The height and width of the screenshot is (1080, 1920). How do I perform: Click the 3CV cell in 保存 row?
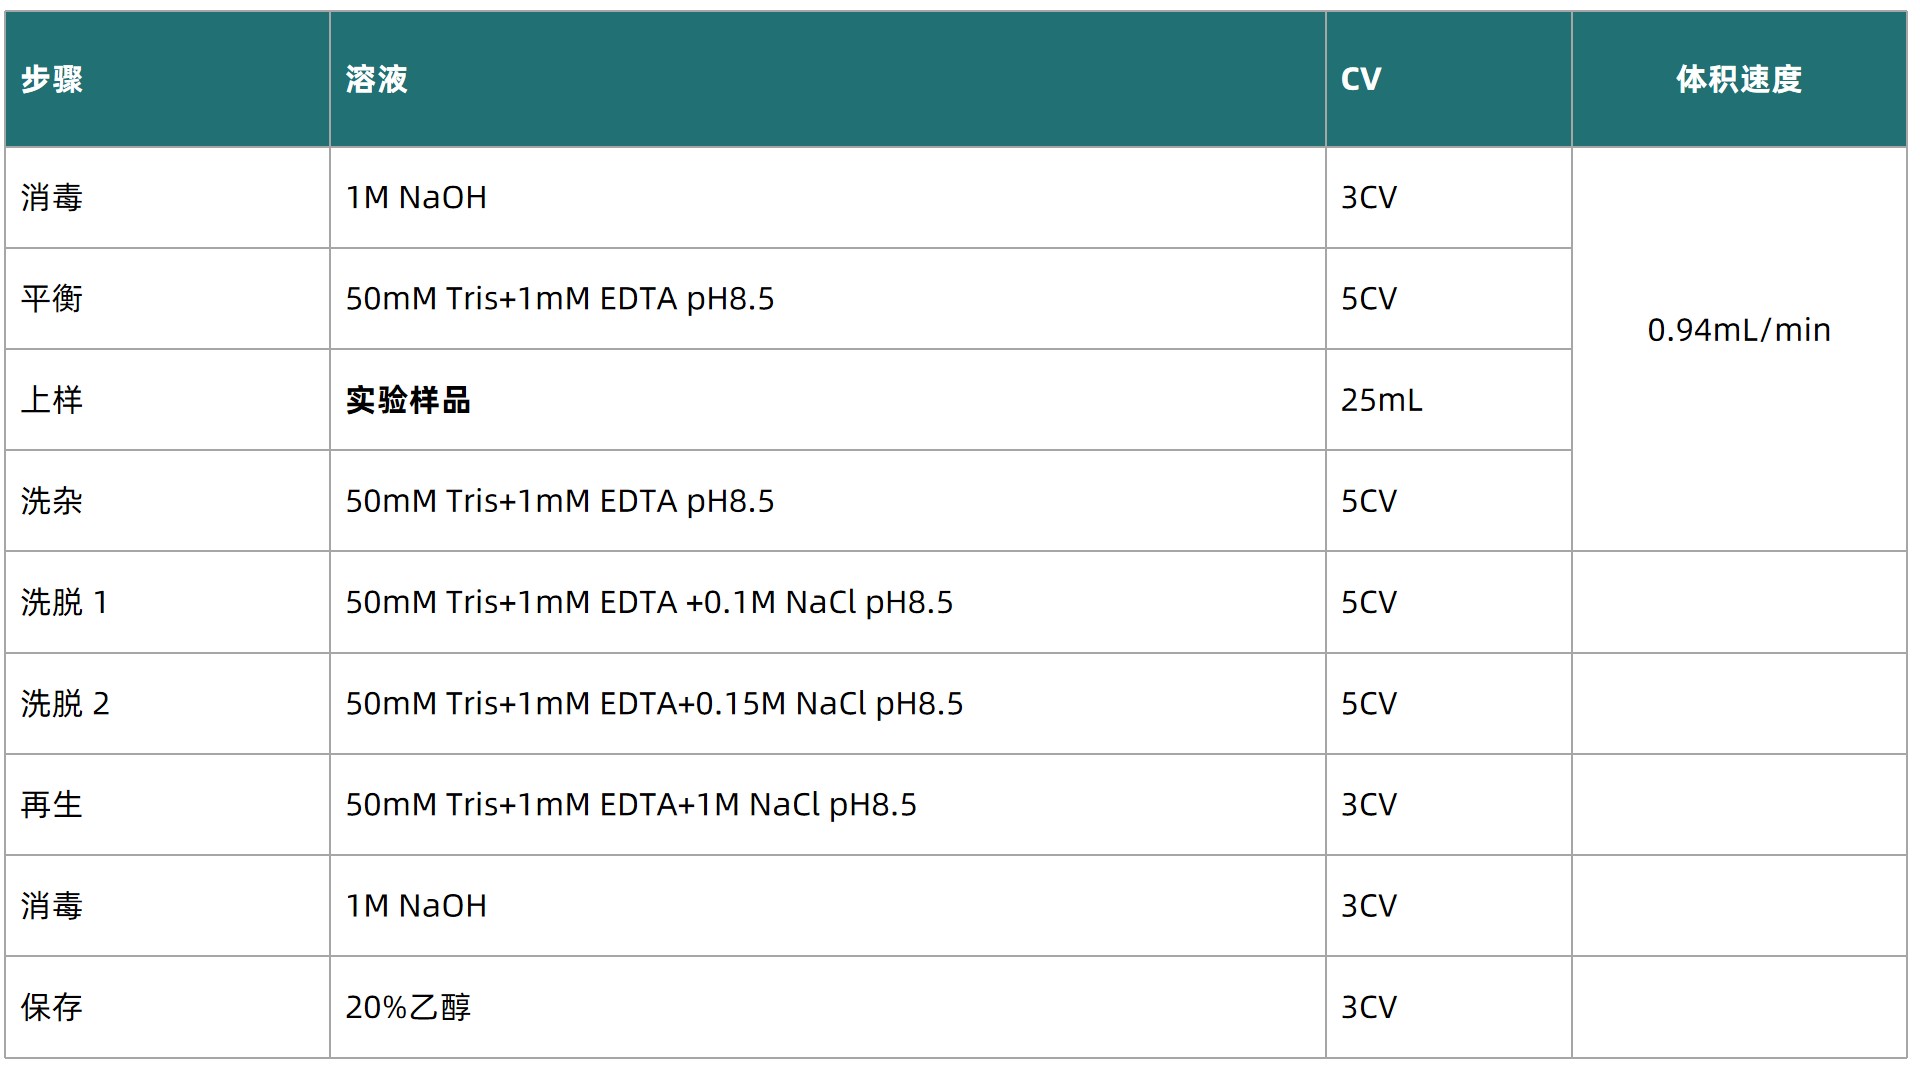point(1369,1007)
